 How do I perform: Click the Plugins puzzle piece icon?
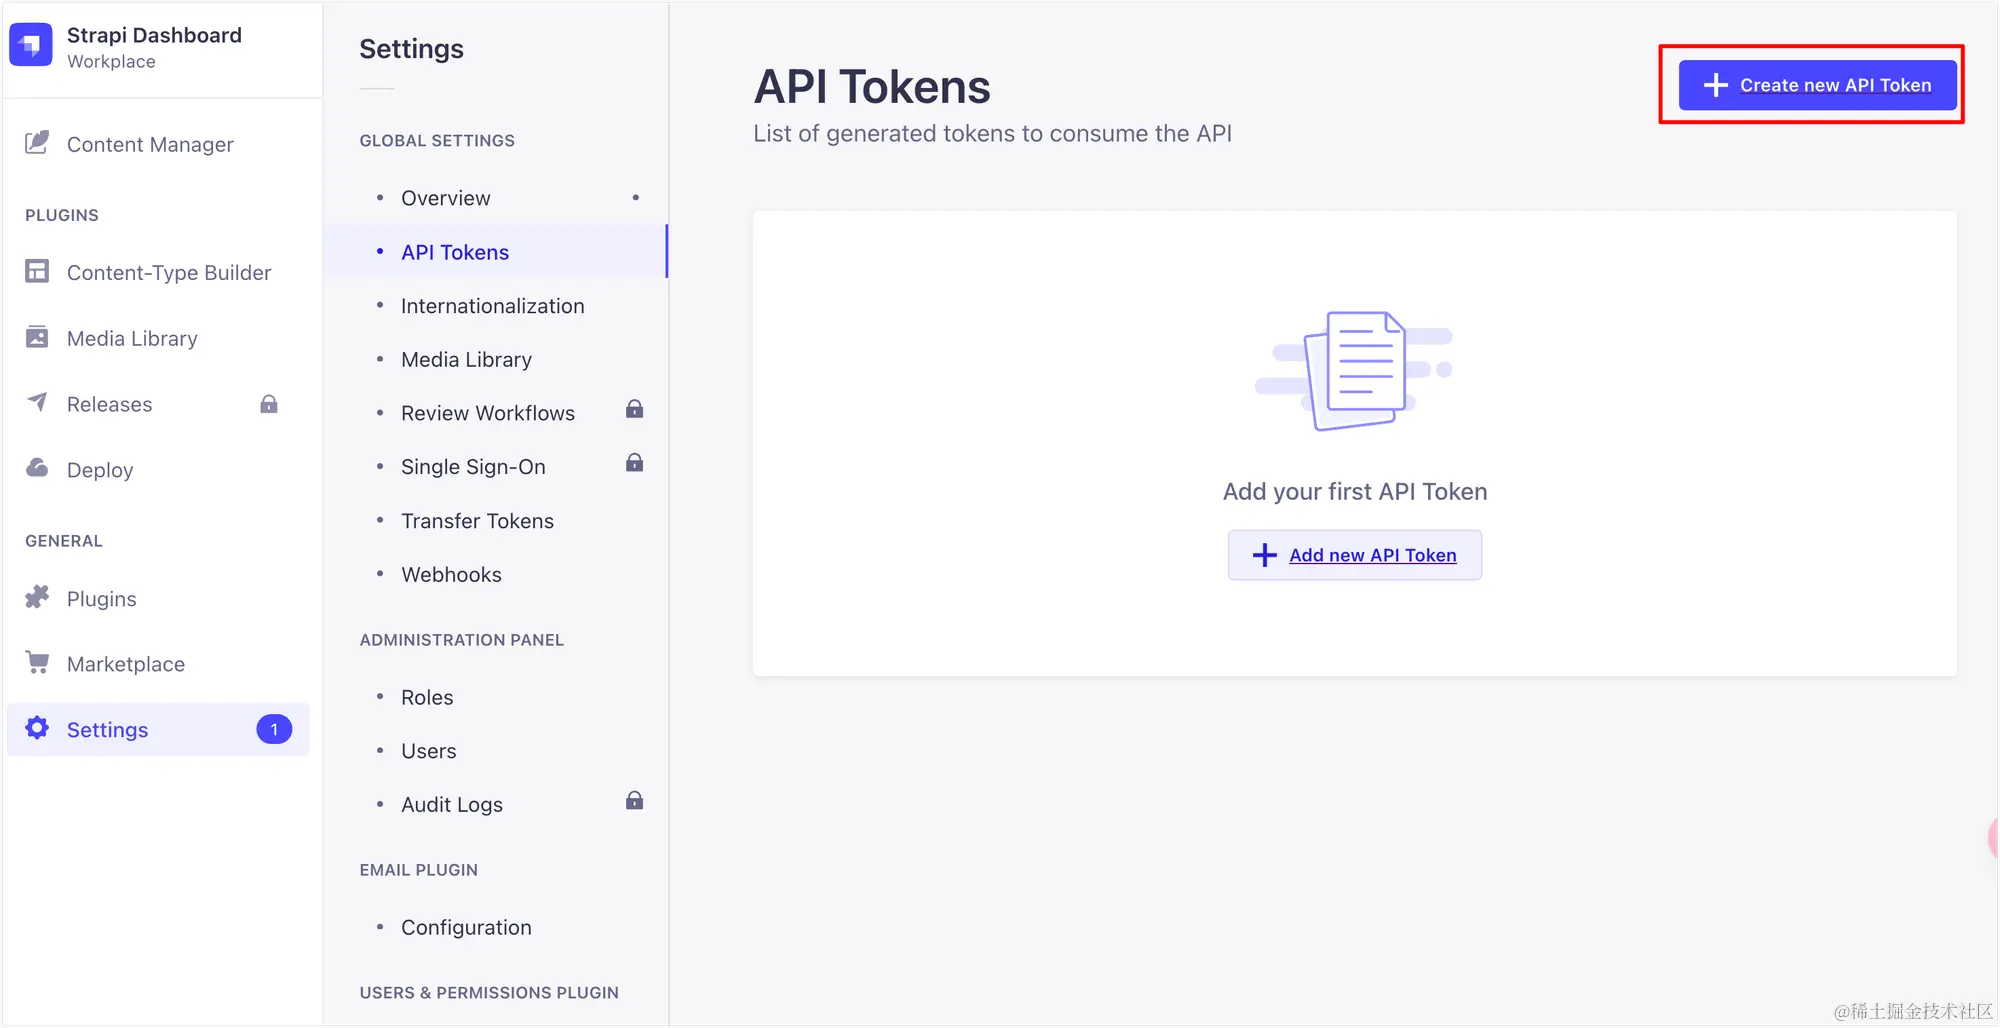pos(37,597)
